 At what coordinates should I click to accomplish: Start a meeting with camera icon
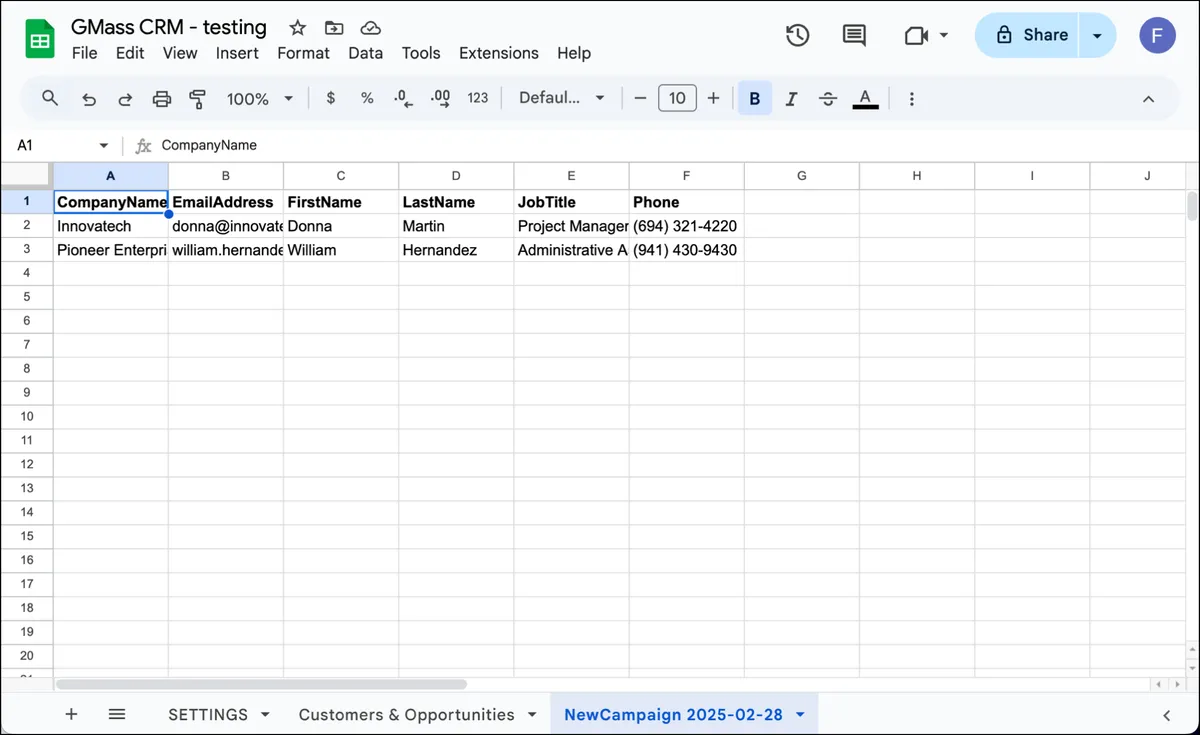coord(916,36)
